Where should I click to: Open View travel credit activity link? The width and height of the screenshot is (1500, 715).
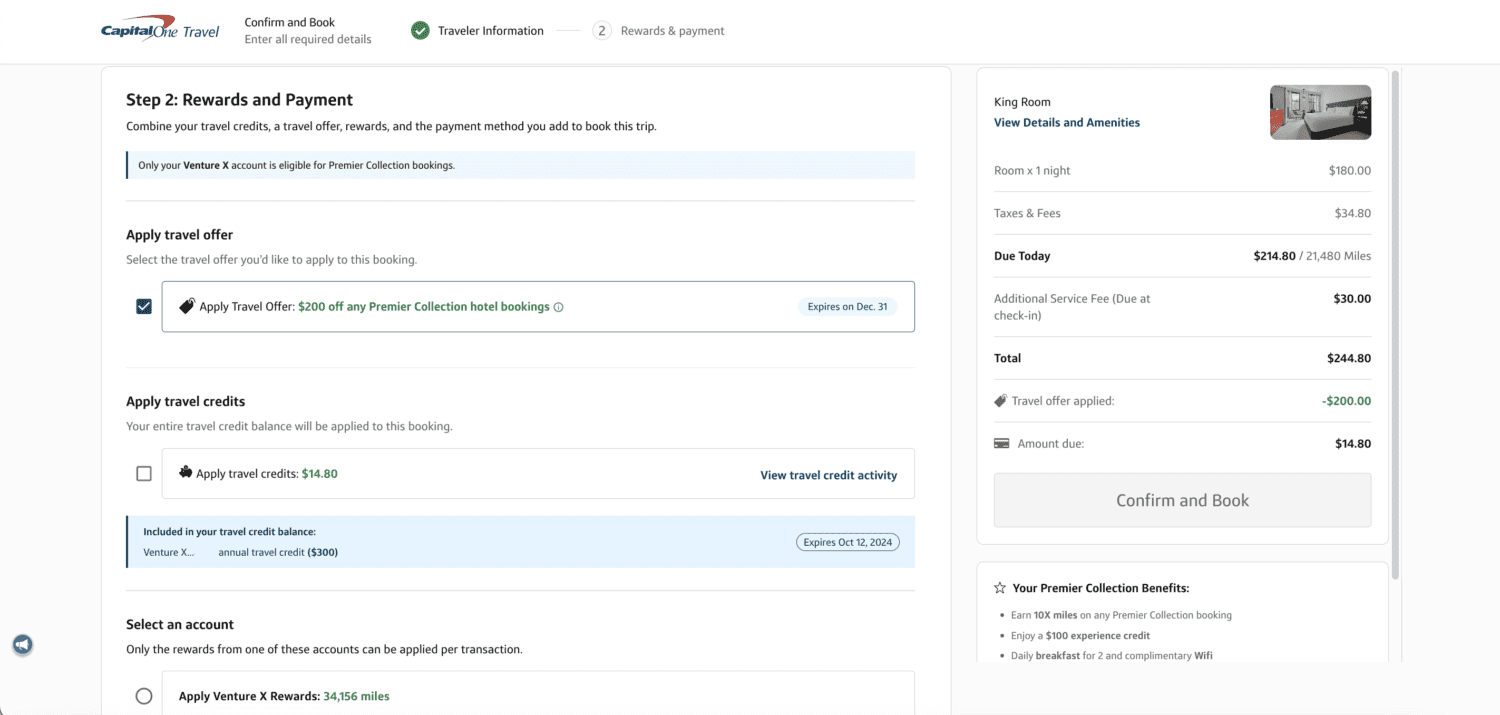coord(828,475)
